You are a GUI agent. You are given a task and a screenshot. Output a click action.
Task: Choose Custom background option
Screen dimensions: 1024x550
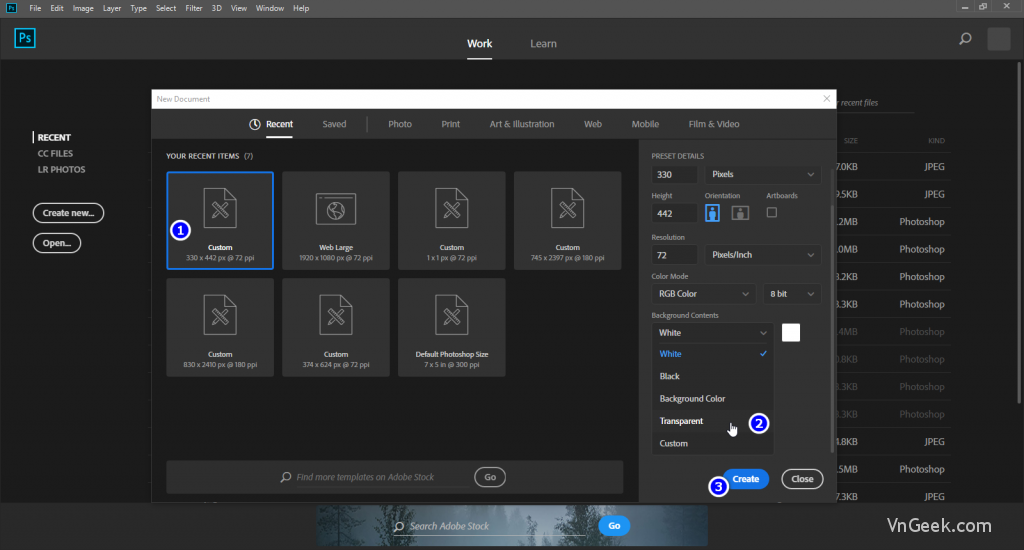click(x=712, y=444)
